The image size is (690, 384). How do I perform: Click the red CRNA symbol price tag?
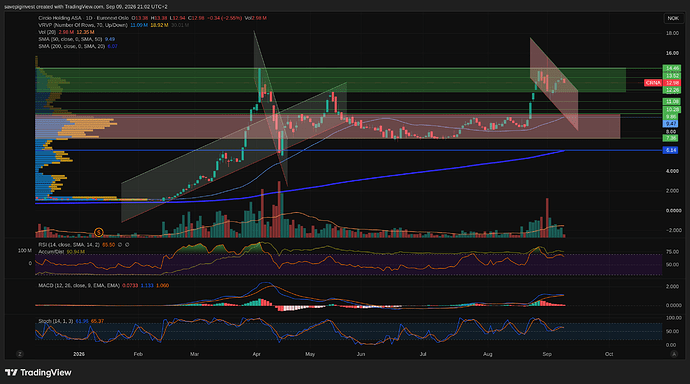tap(653, 83)
